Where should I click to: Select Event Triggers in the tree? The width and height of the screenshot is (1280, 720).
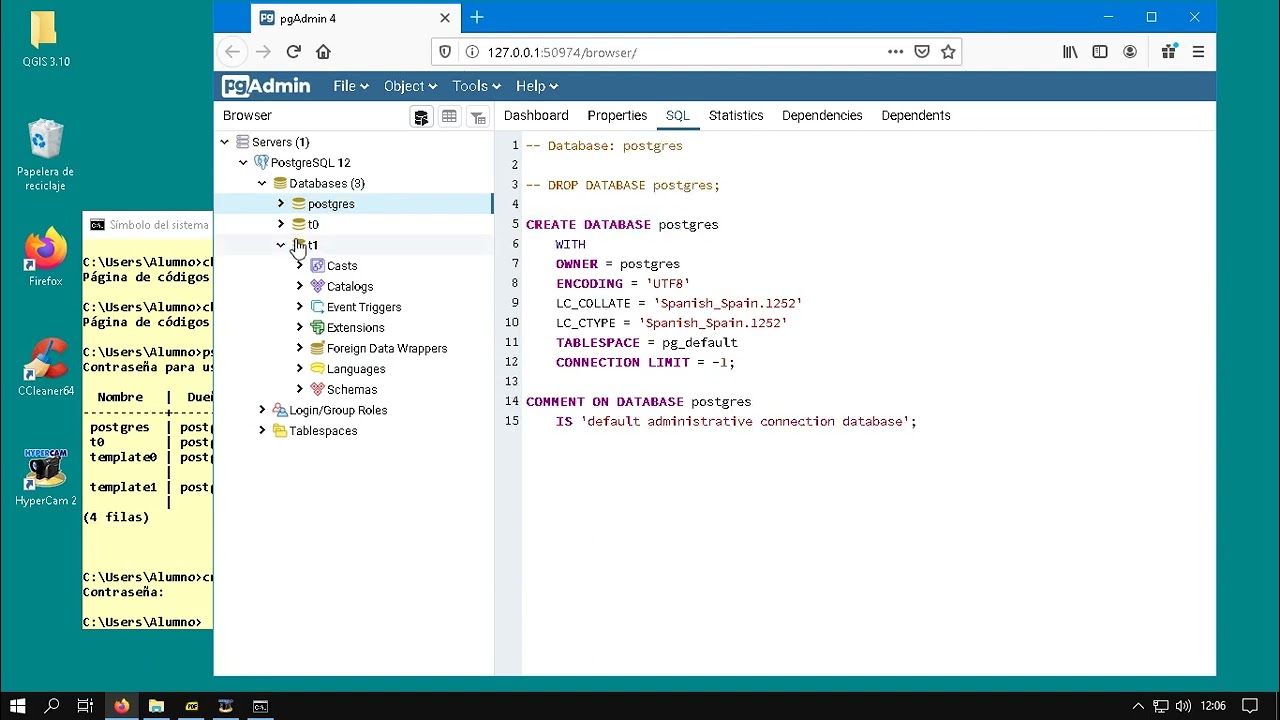tap(364, 307)
